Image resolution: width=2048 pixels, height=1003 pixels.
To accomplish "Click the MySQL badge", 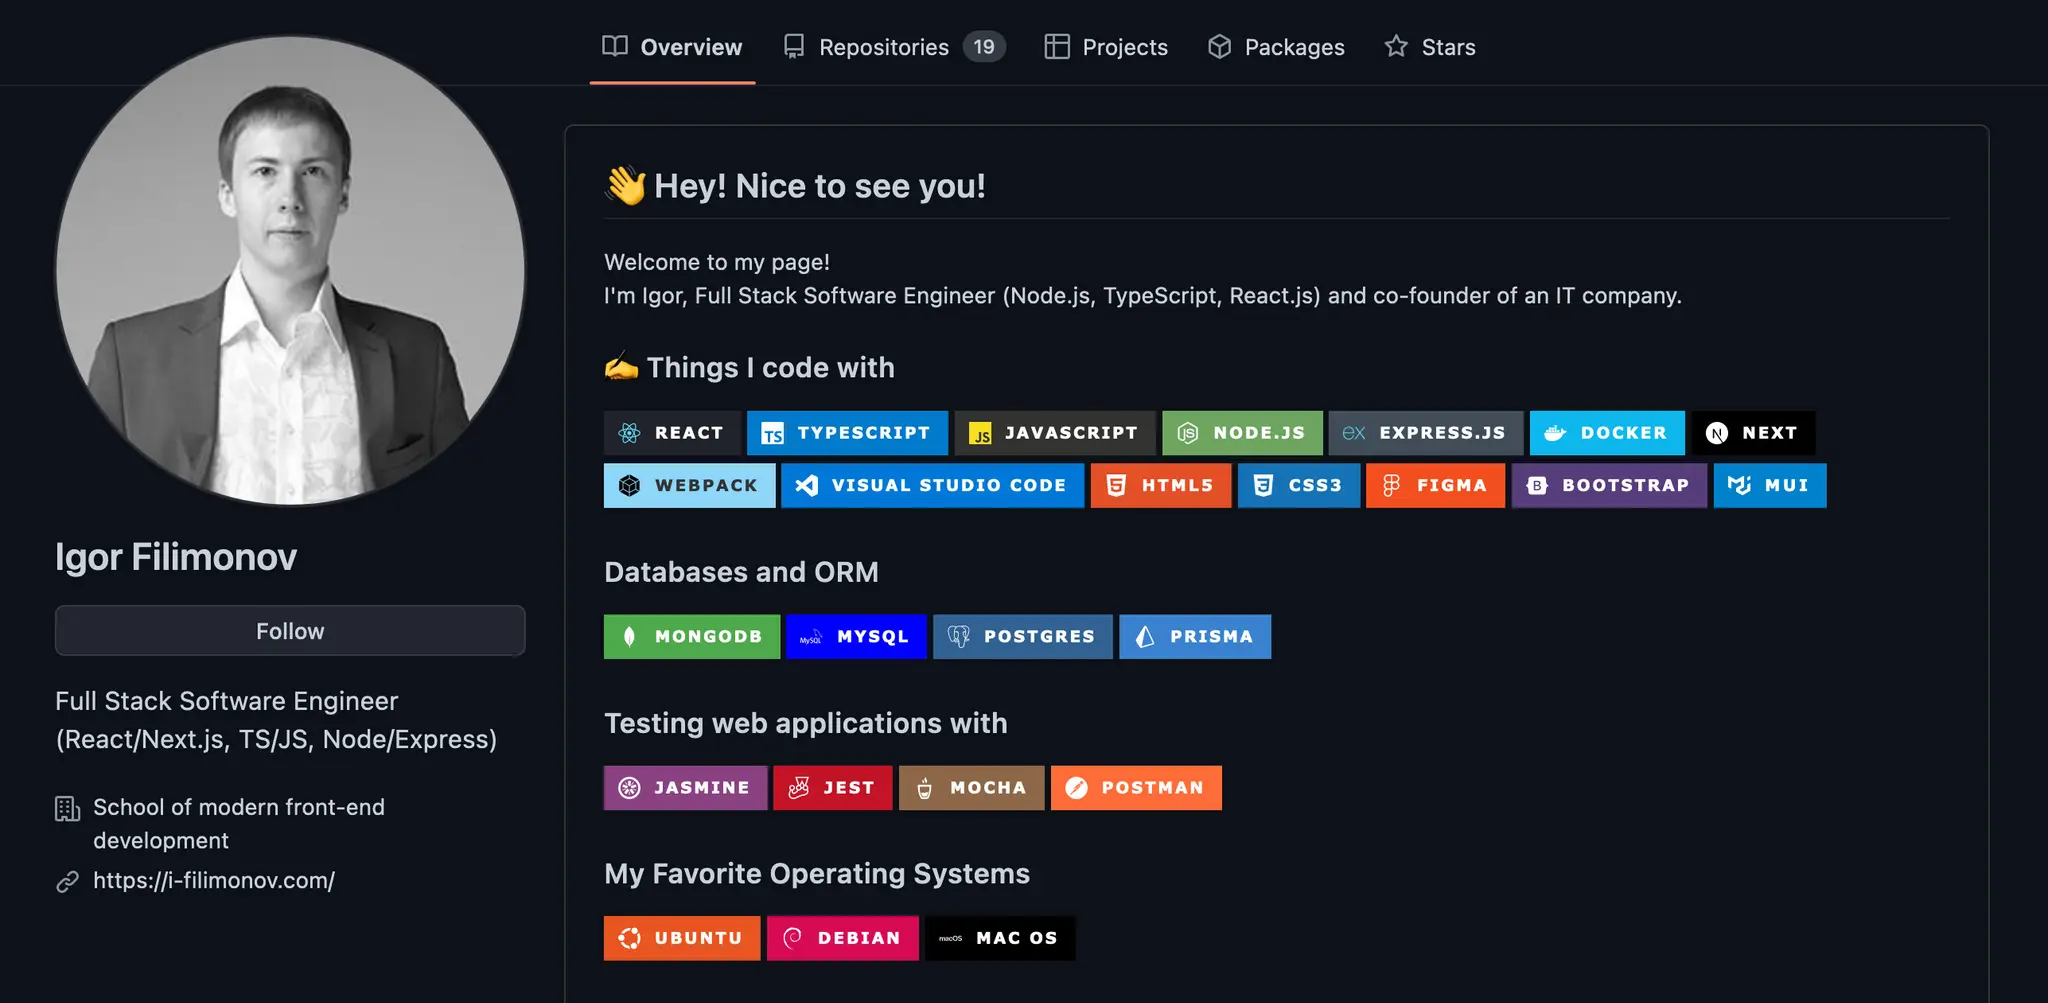I will [856, 636].
